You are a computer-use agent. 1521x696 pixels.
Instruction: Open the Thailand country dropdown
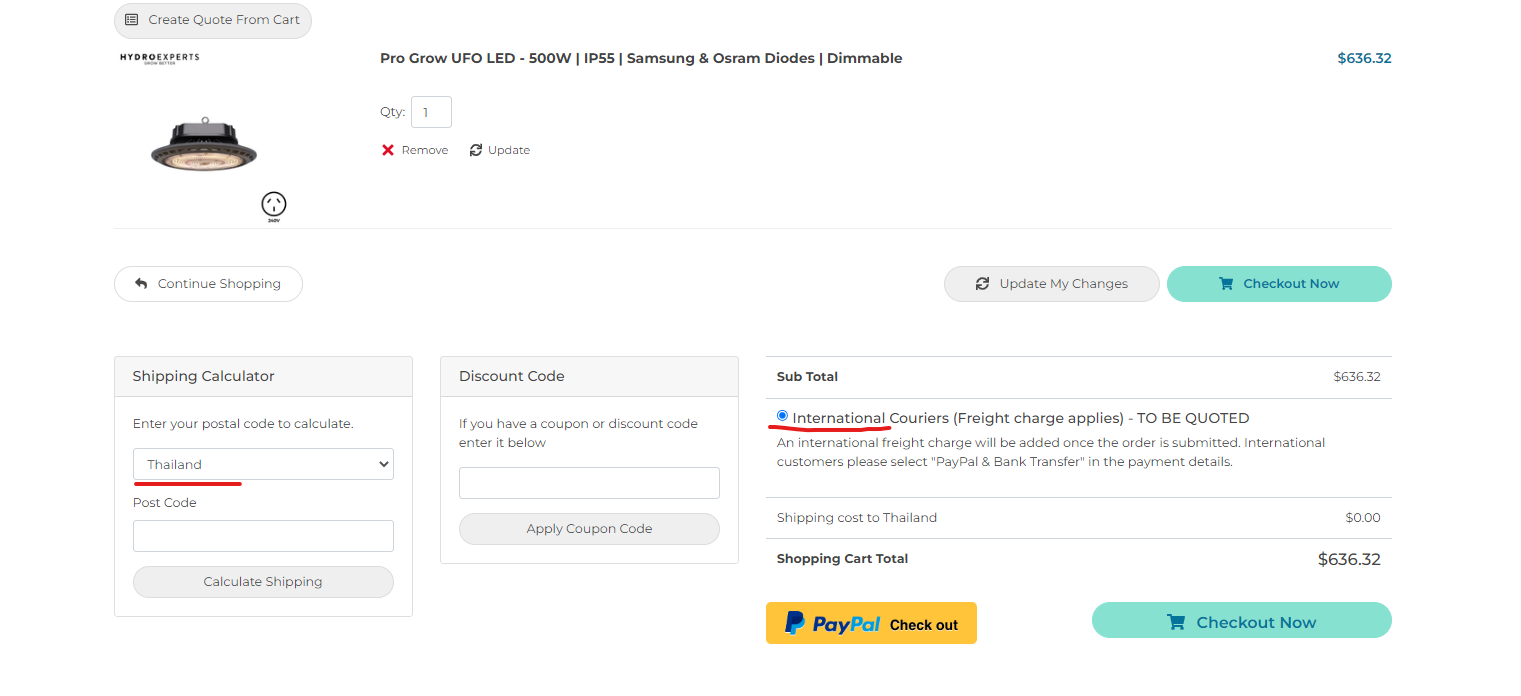263,464
